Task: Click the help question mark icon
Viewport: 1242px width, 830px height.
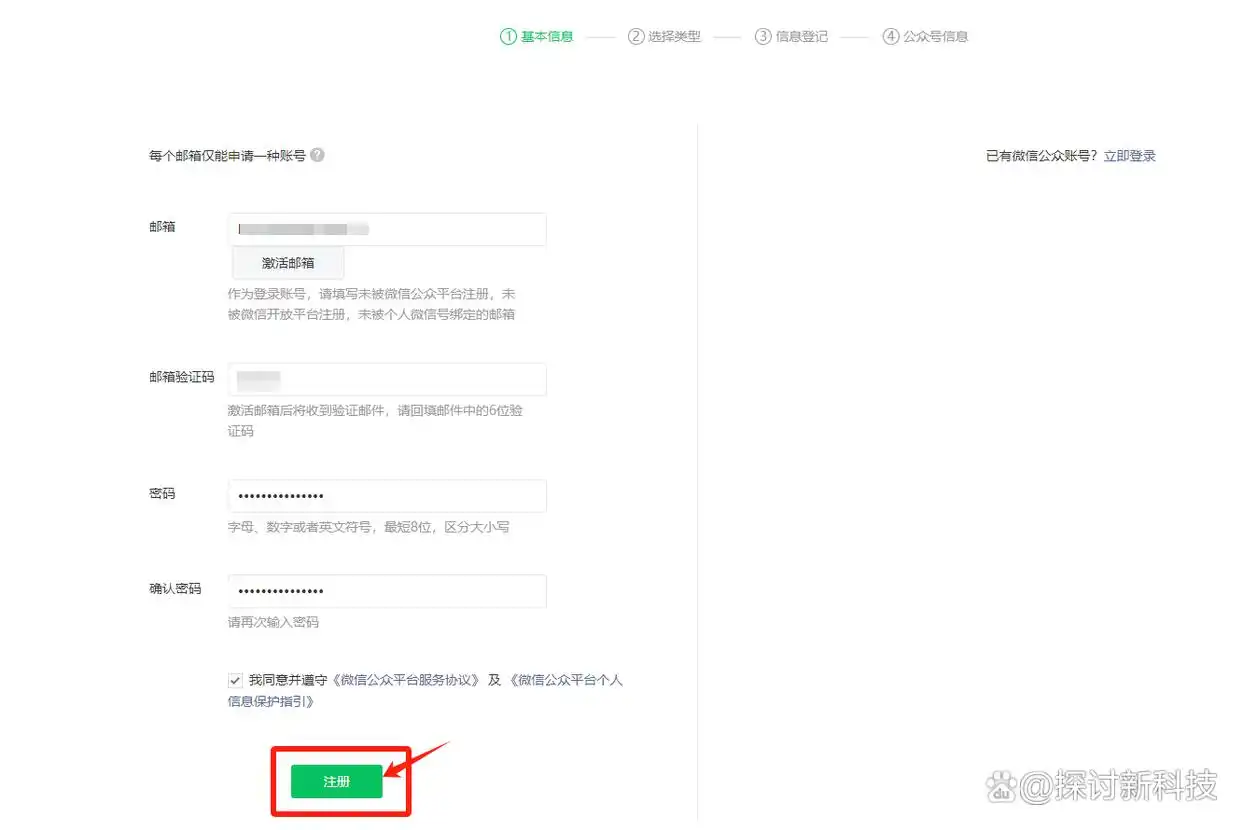Action: [x=317, y=155]
